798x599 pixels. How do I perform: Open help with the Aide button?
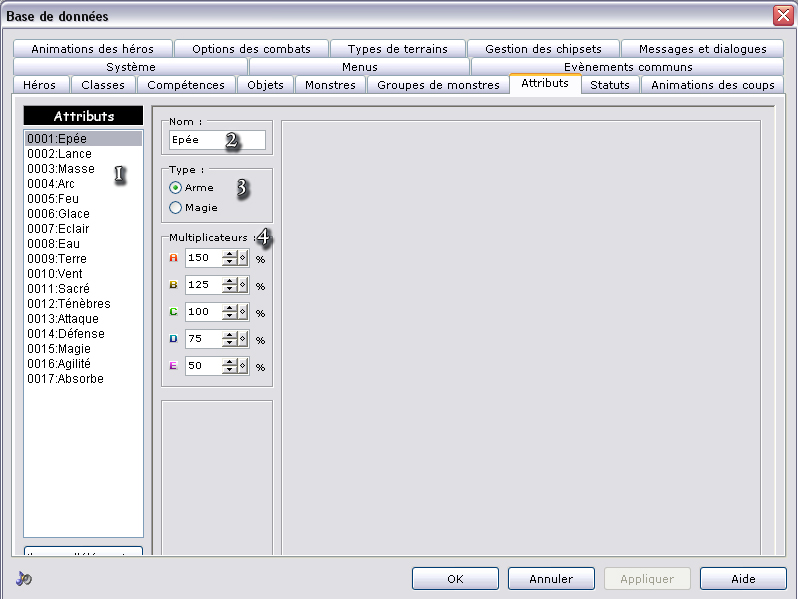tap(742, 579)
